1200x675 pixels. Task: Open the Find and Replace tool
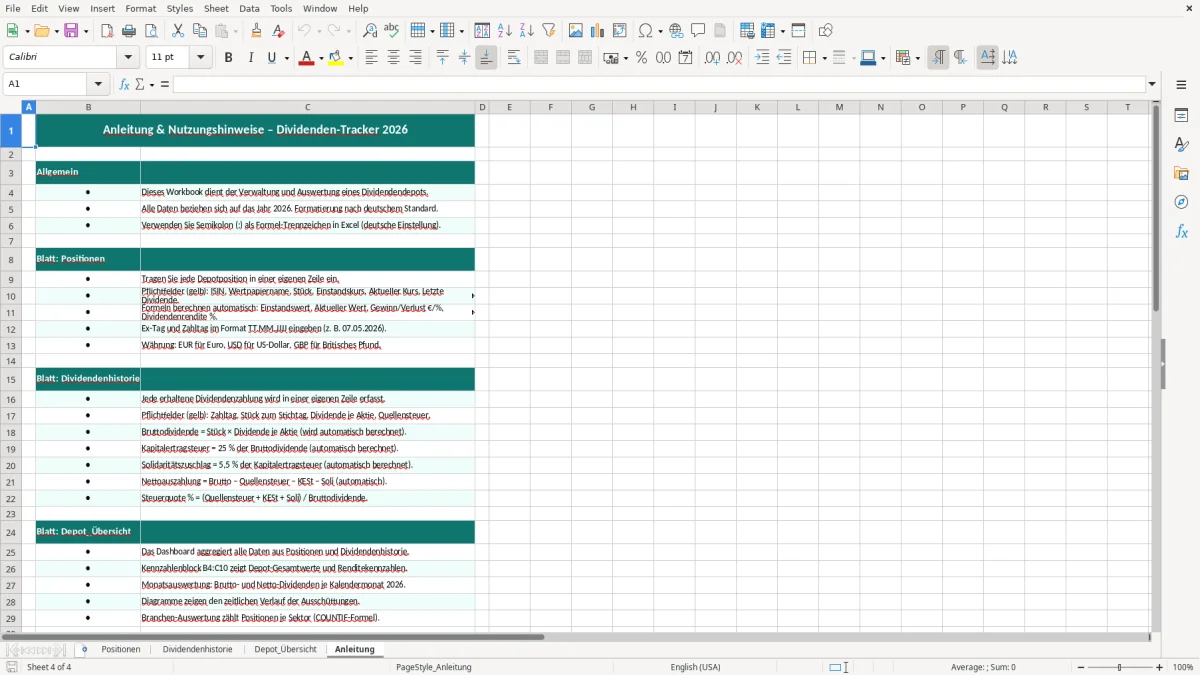coord(370,31)
